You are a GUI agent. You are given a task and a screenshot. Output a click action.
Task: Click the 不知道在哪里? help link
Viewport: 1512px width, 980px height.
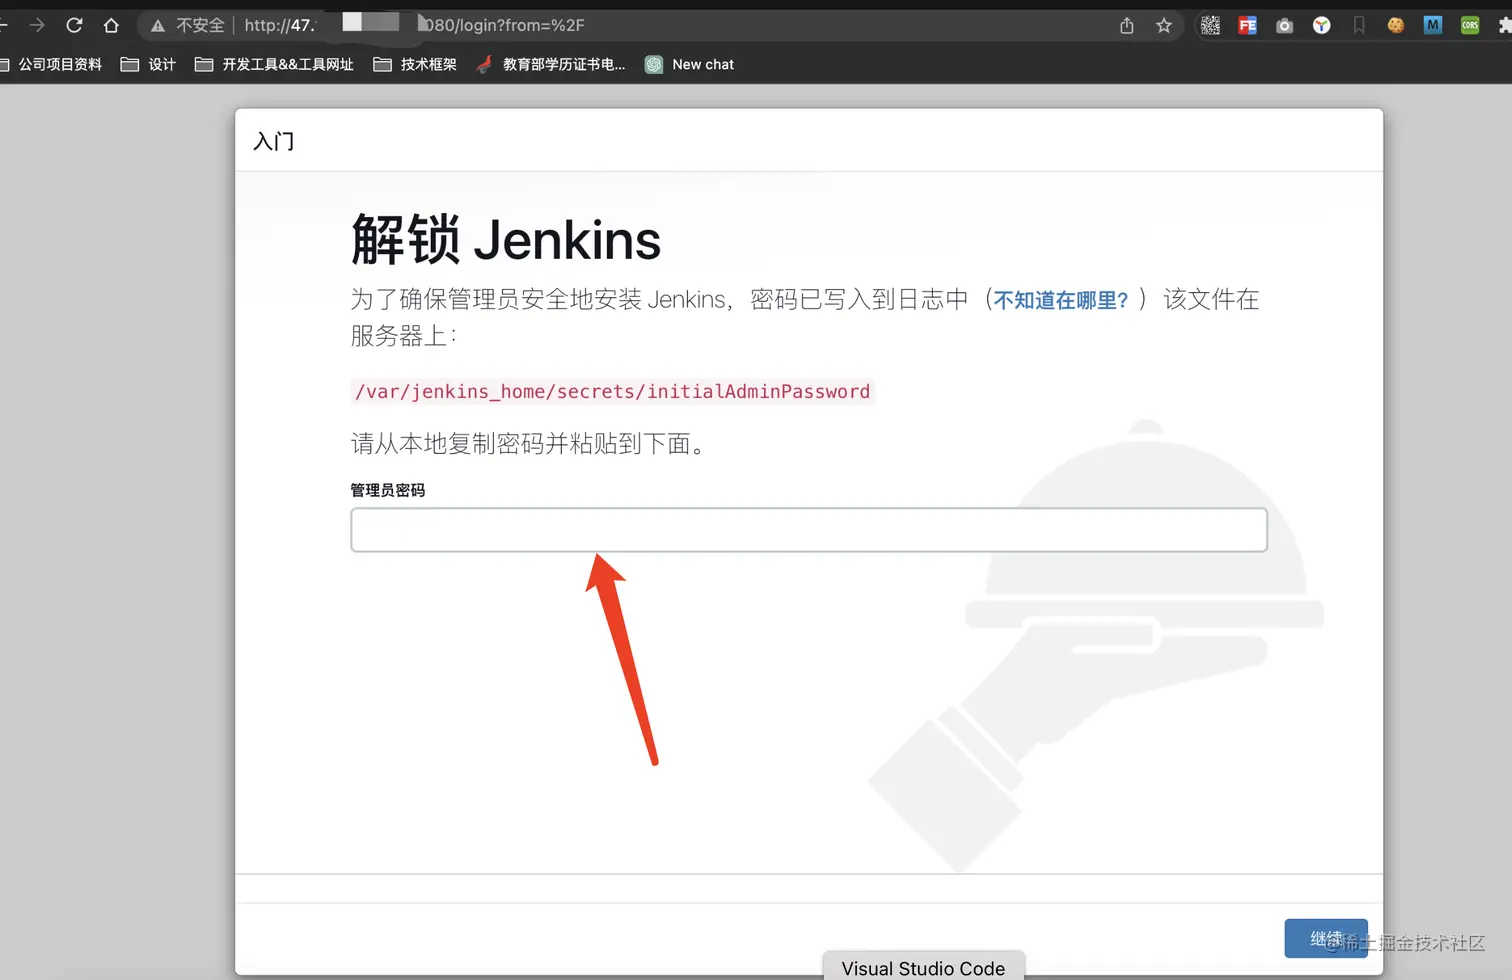click(1060, 300)
